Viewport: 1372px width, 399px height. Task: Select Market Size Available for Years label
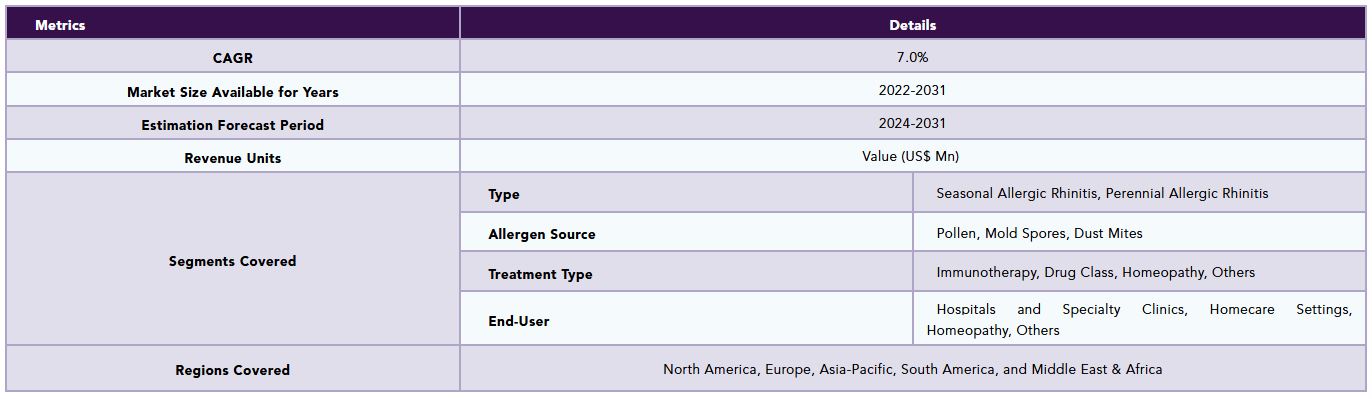[232, 91]
